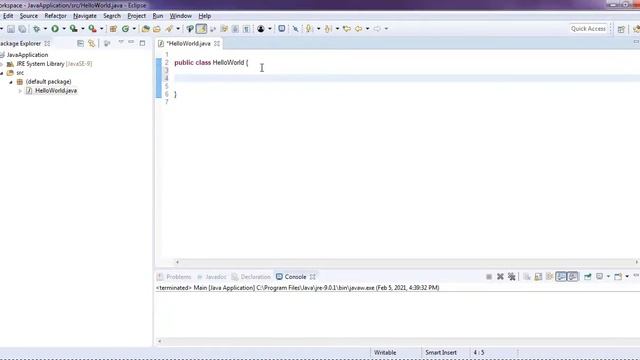Toggle Scroll Lock in Console toolbar
This screenshot has width=640, height=360.
pos(538,277)
